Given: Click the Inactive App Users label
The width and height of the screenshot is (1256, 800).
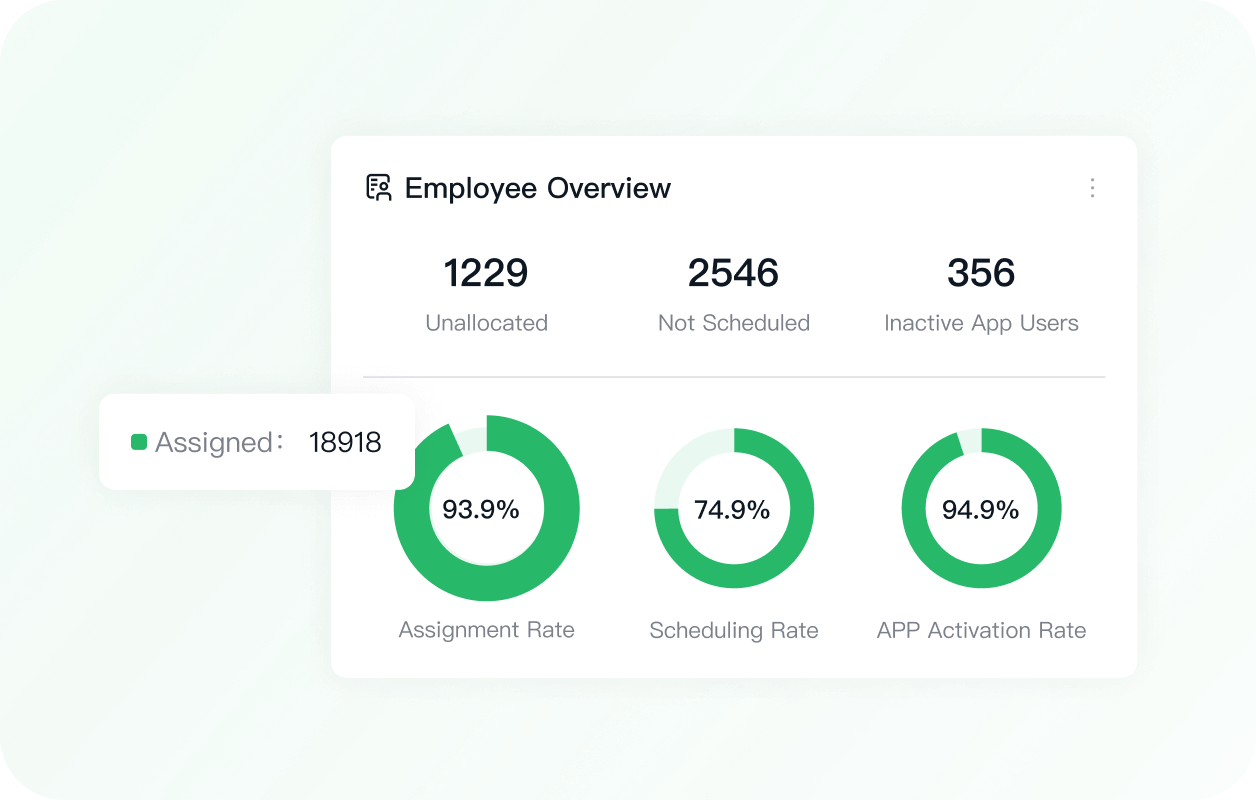Looking at the screenshot, I should pyautogui.click(x=980, y=323).
